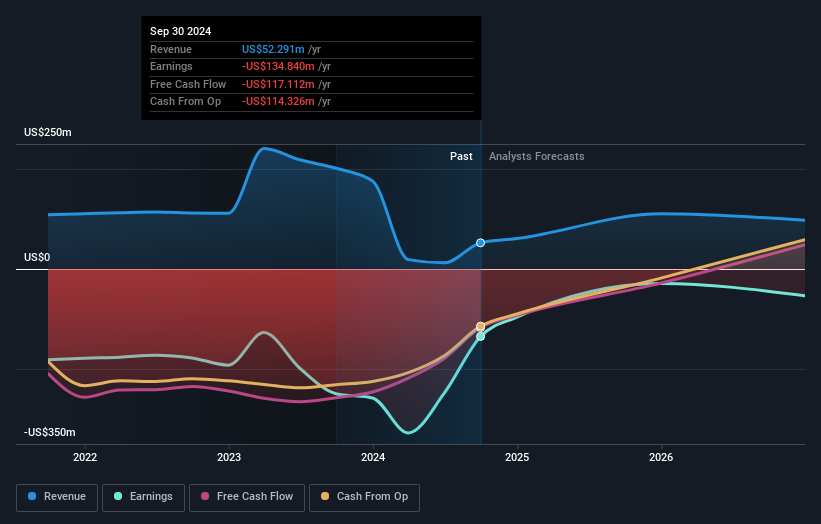Toggle the Earnings series in the legend

click(143, 497)
